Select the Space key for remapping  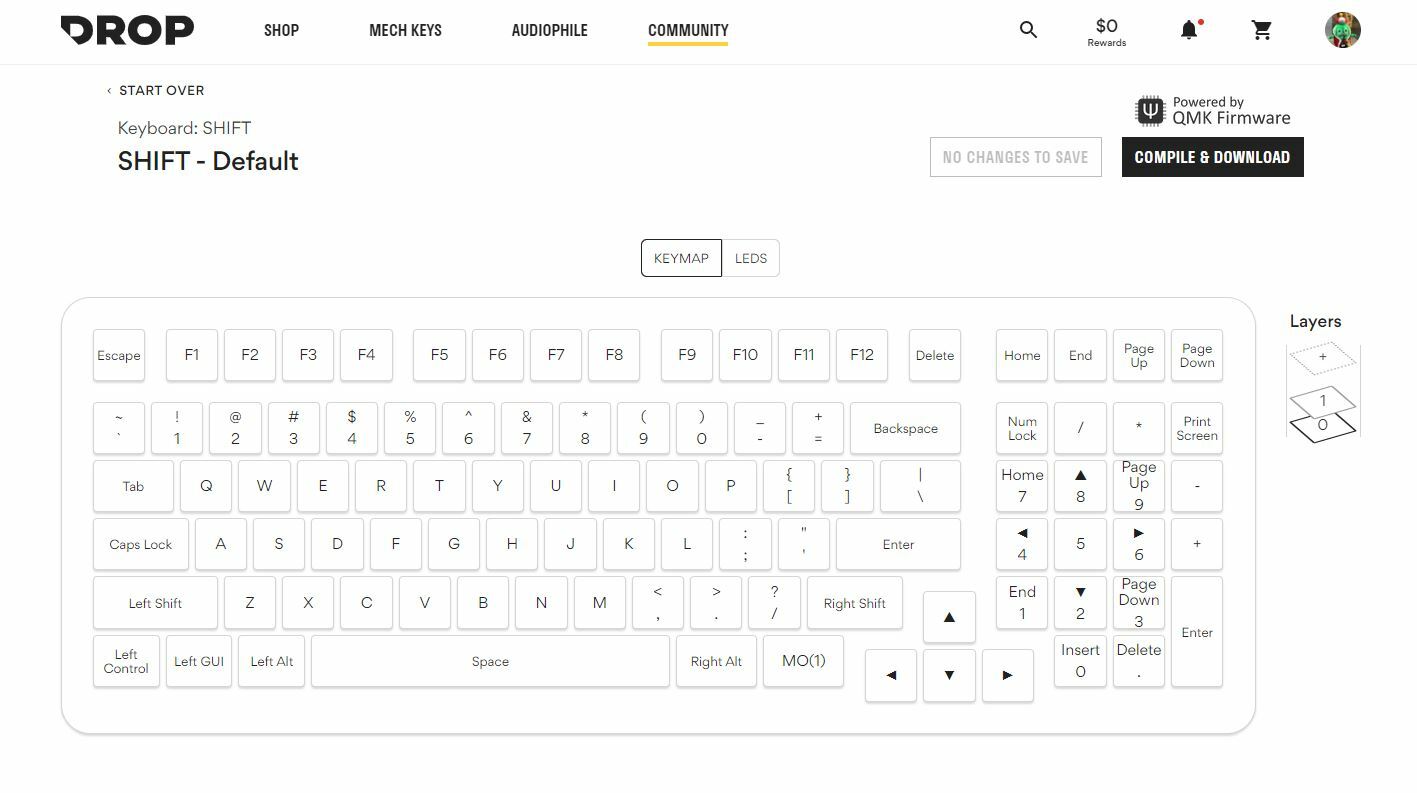[490, 661]
